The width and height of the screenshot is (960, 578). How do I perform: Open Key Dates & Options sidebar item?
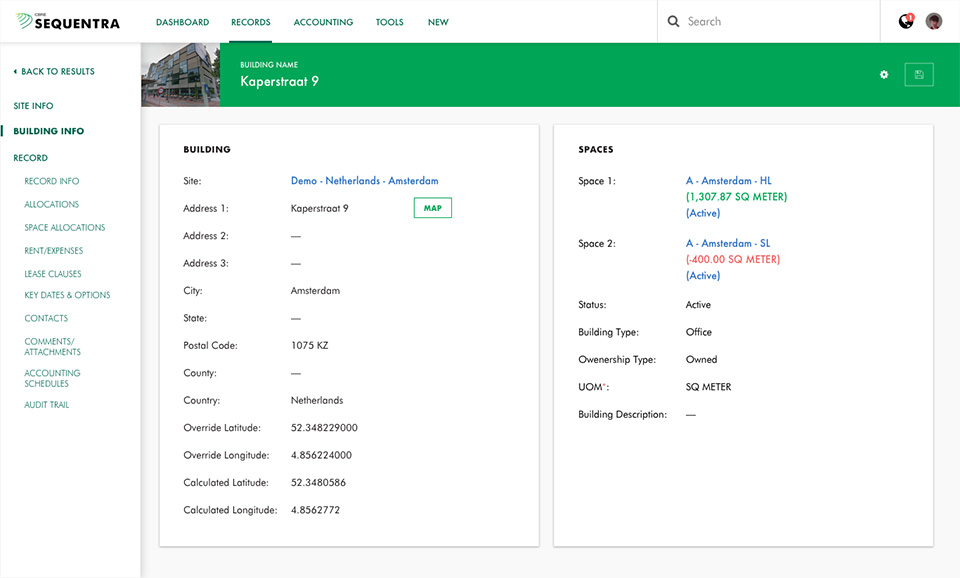tap(67, 295)
